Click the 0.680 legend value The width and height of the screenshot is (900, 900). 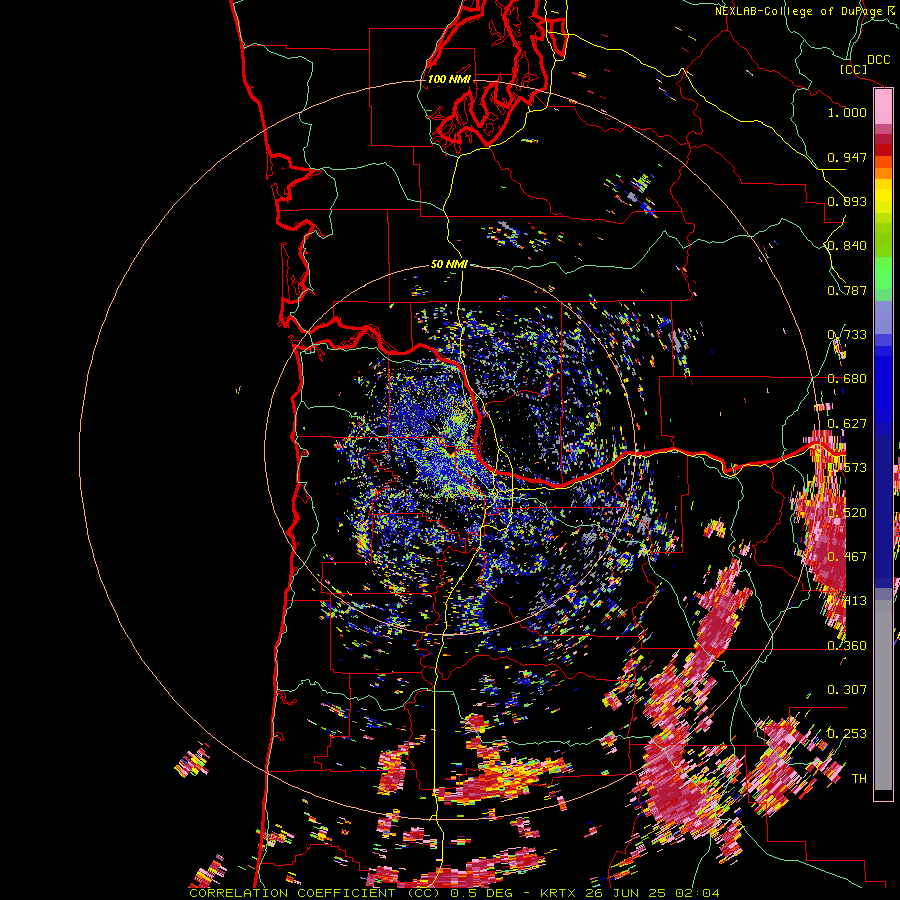click(847, 379)
